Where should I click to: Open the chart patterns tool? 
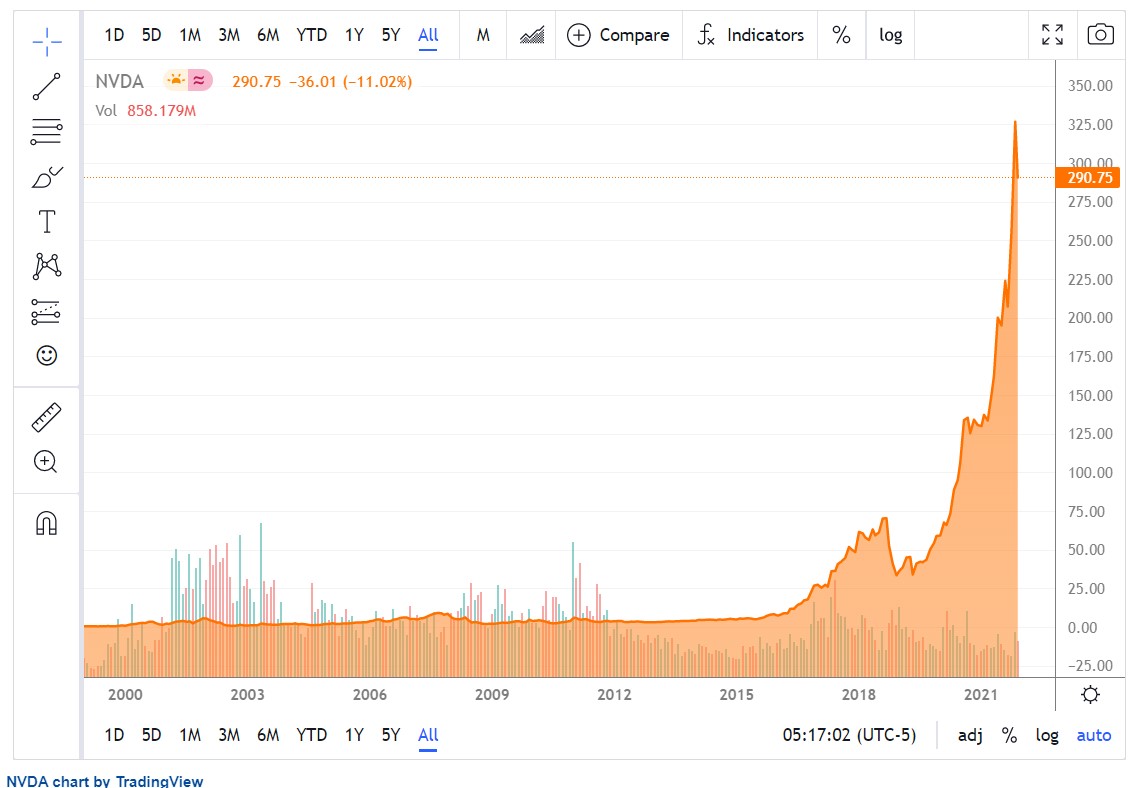click(47, 266)
